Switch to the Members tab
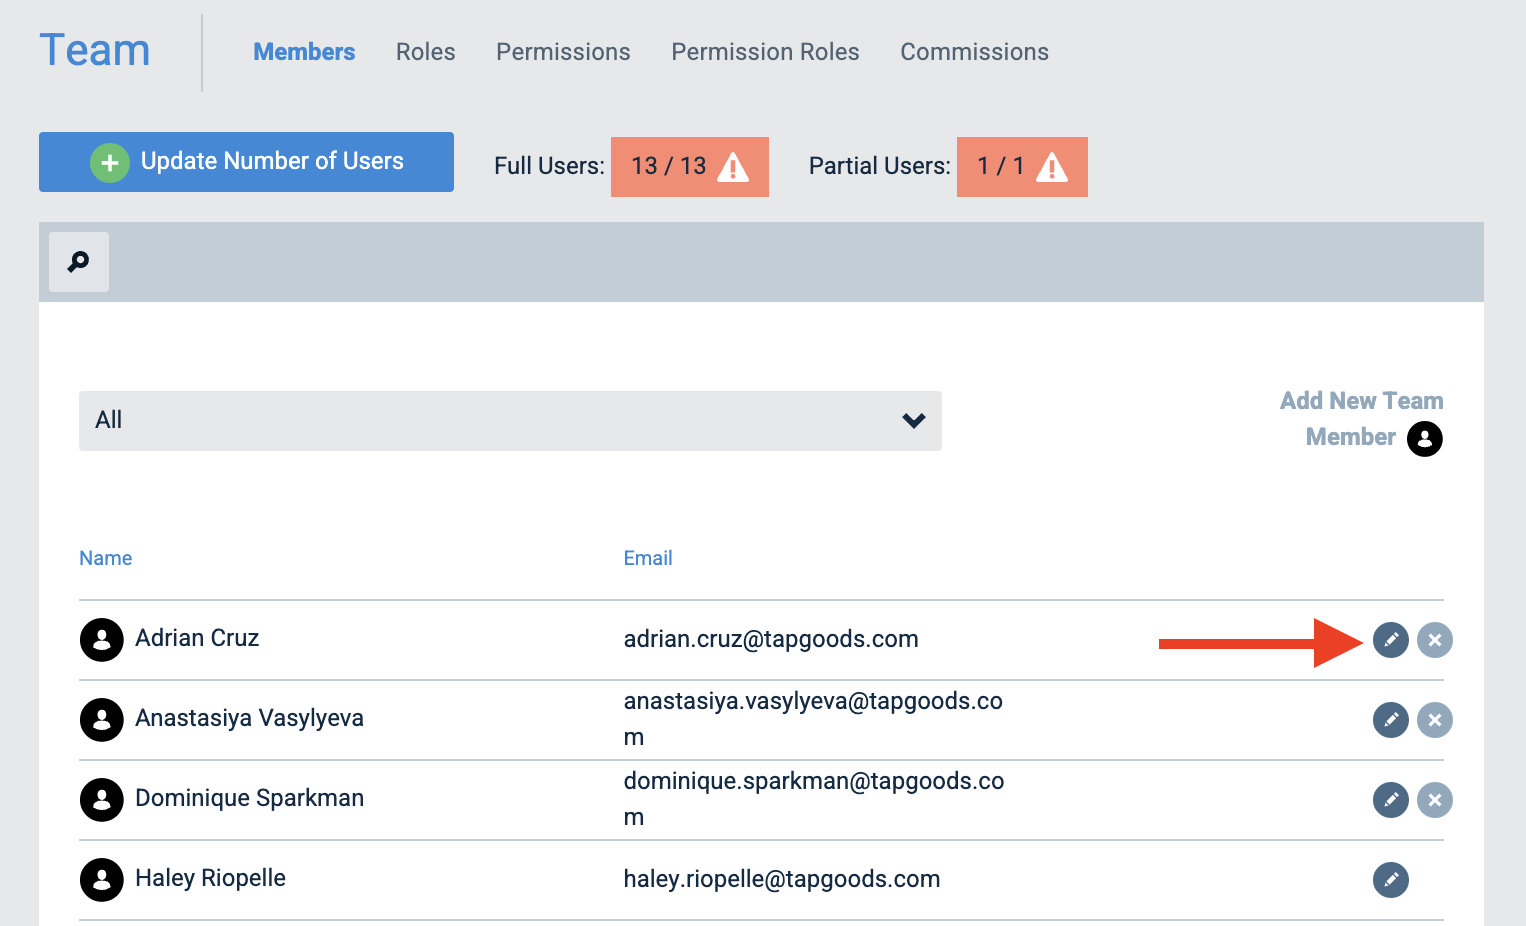 tap(304, 52)
